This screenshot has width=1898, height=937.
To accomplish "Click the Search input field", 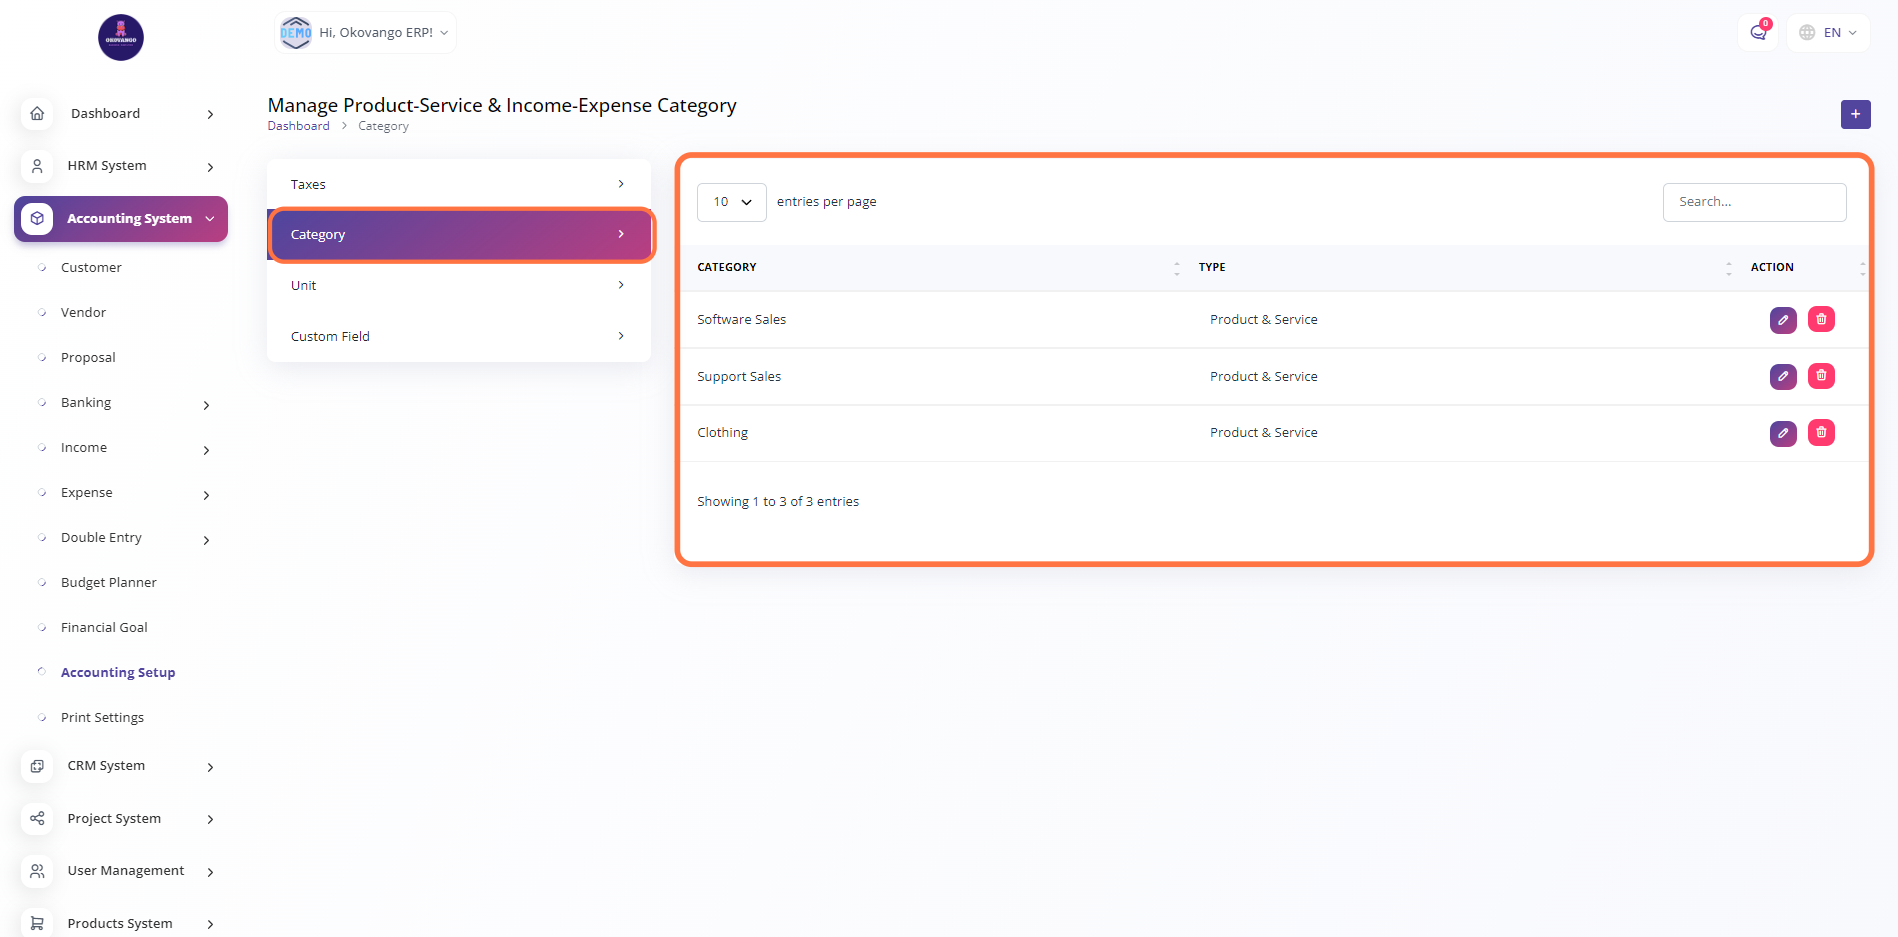I will (1754, 202).
